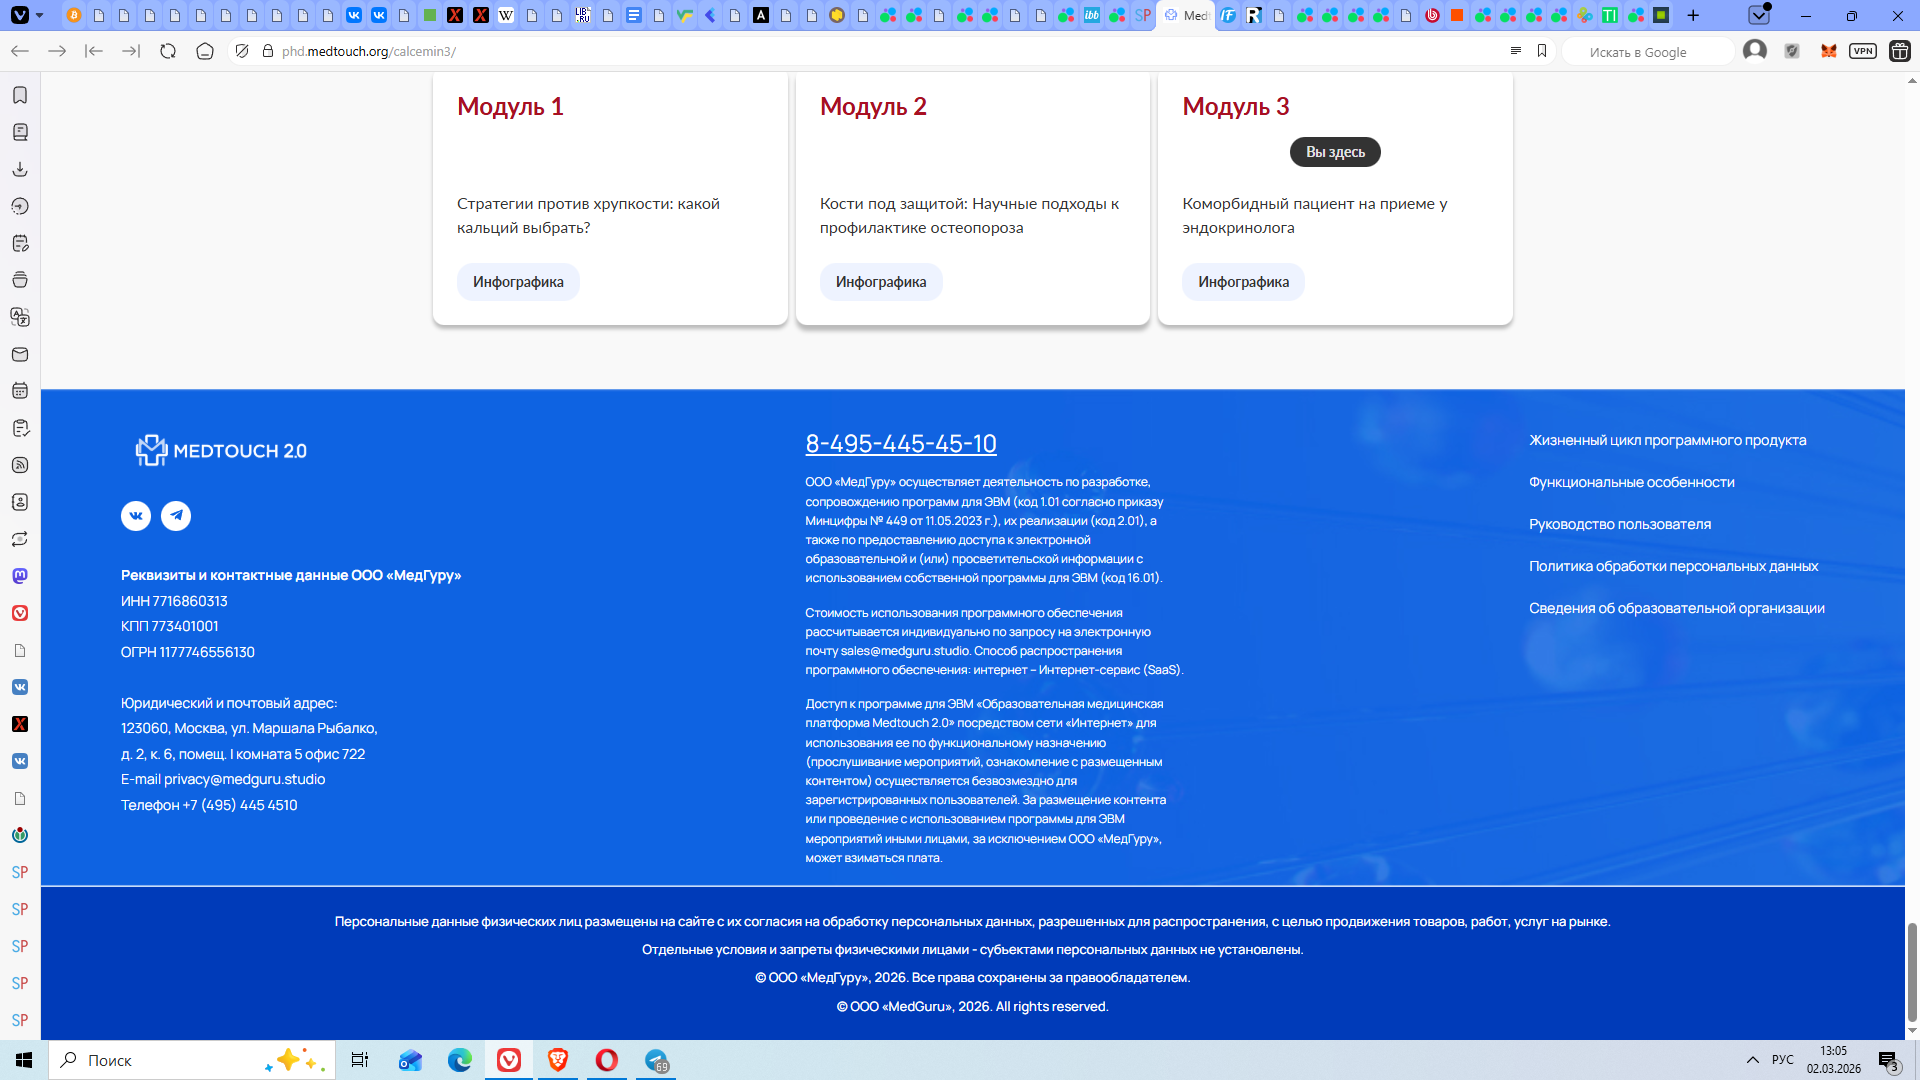Open the Bookmarks panel in sidebar
1920x1080 pixels.
(x=20, y=95)
